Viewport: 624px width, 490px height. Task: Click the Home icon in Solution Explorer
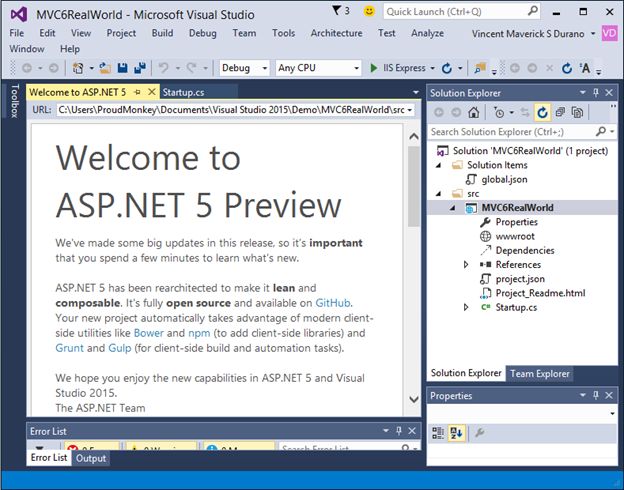tap(474, 113)
